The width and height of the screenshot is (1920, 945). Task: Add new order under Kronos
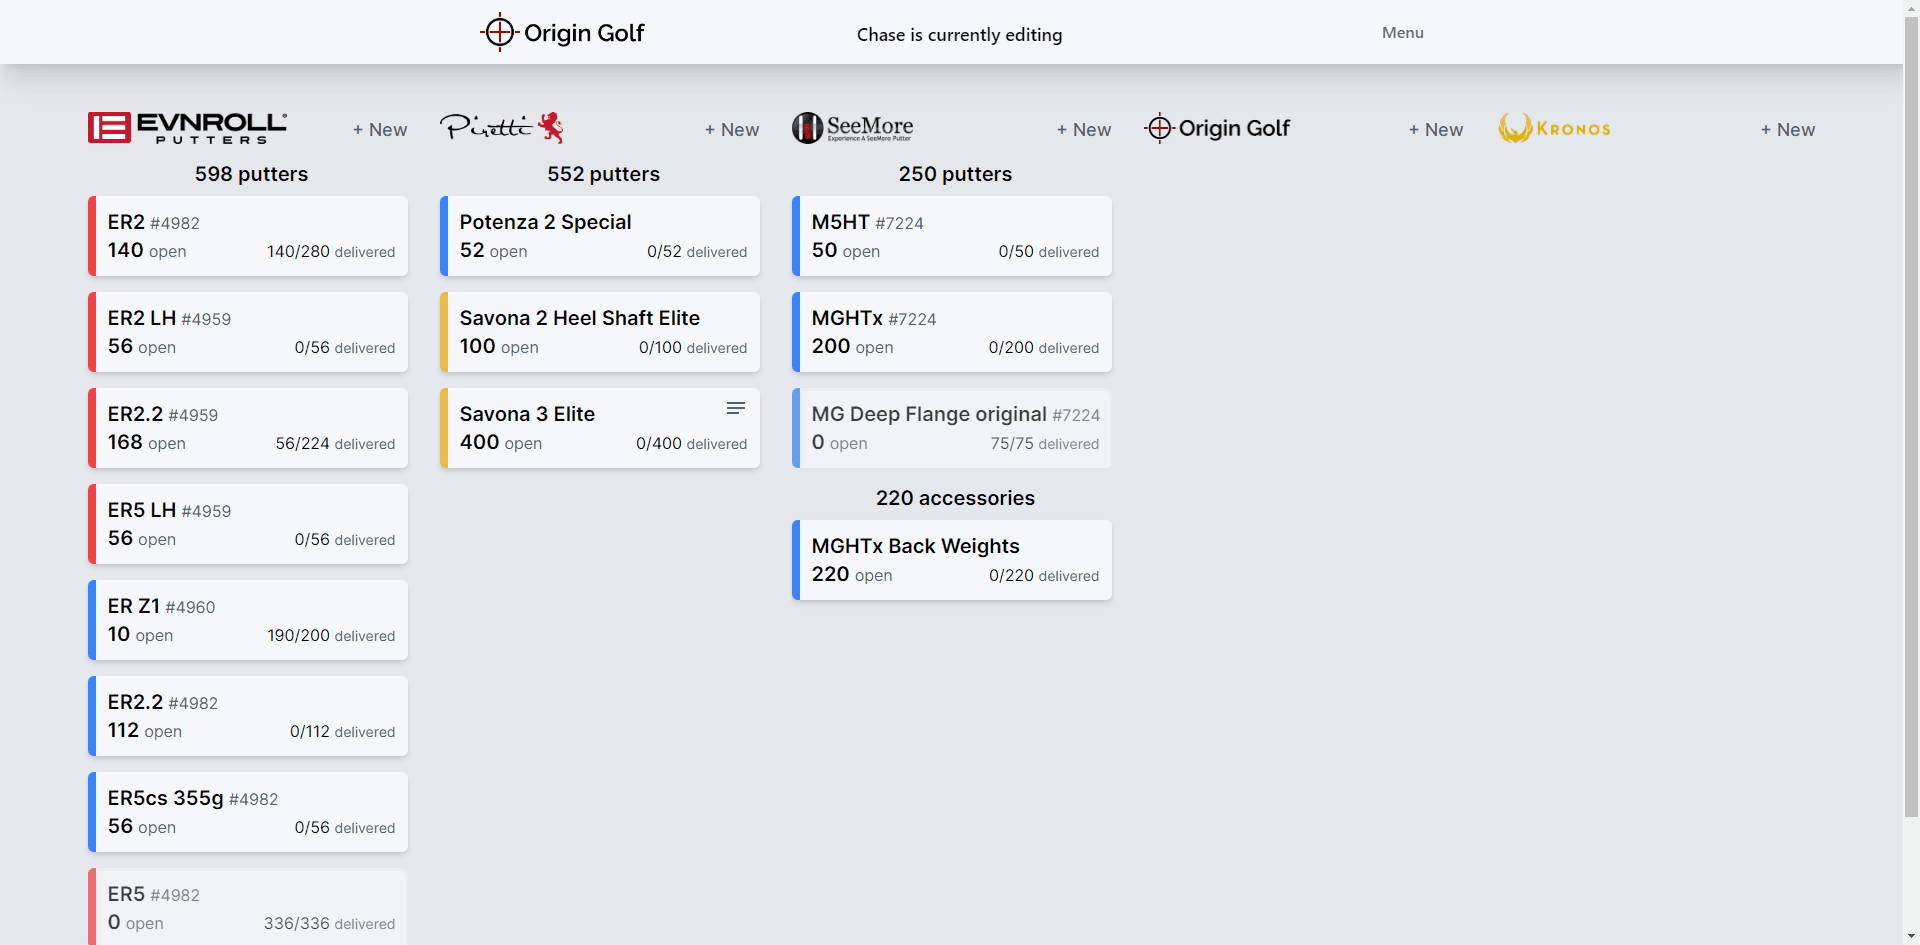[1788, 130]
